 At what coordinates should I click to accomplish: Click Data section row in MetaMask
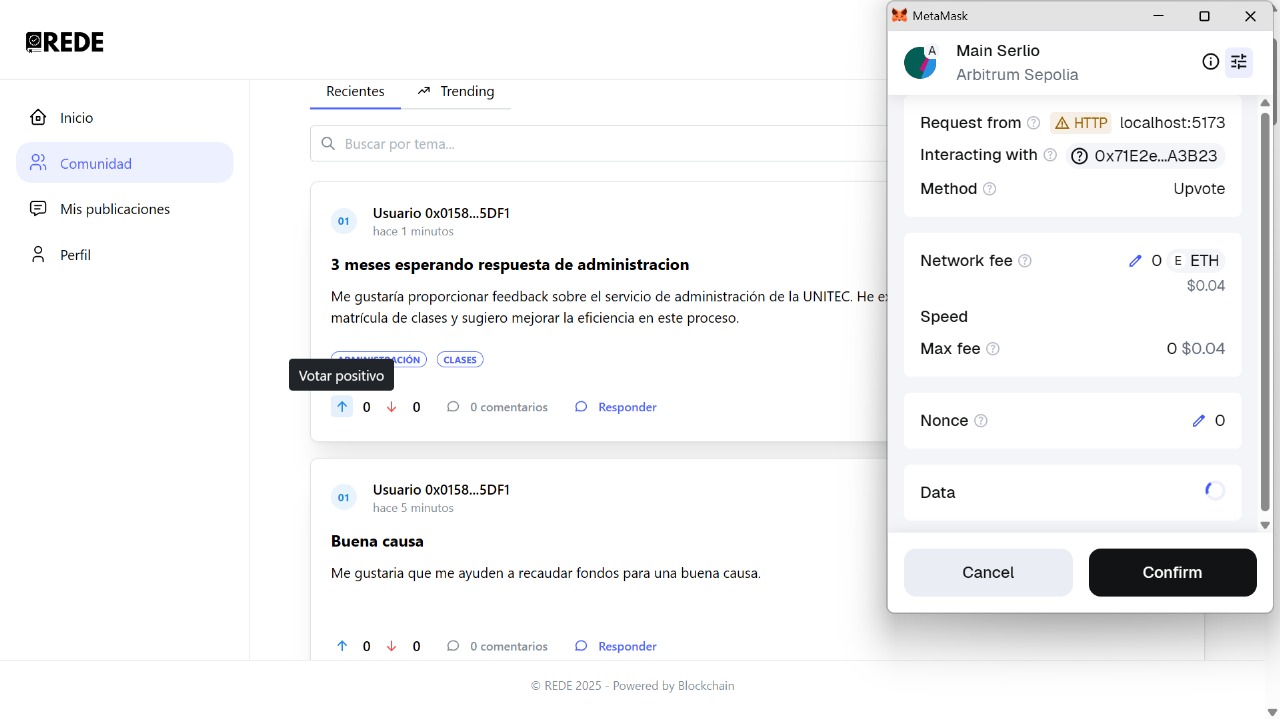pos(1072,492)
